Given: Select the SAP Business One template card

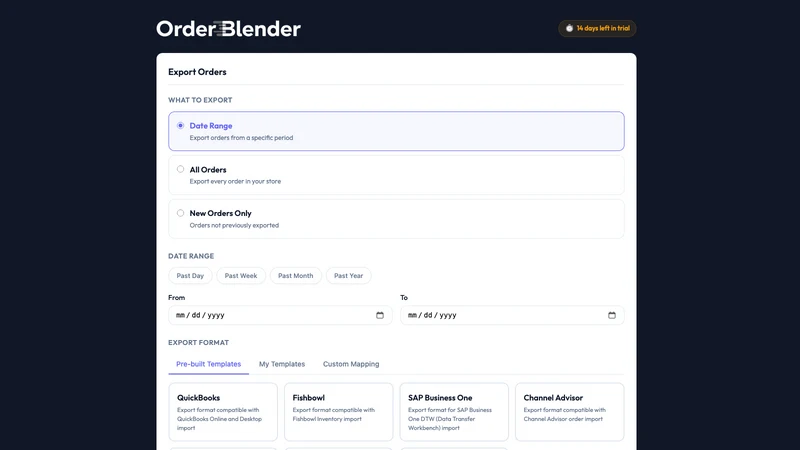Looking at the screenshot, I should tap(454, 412).
